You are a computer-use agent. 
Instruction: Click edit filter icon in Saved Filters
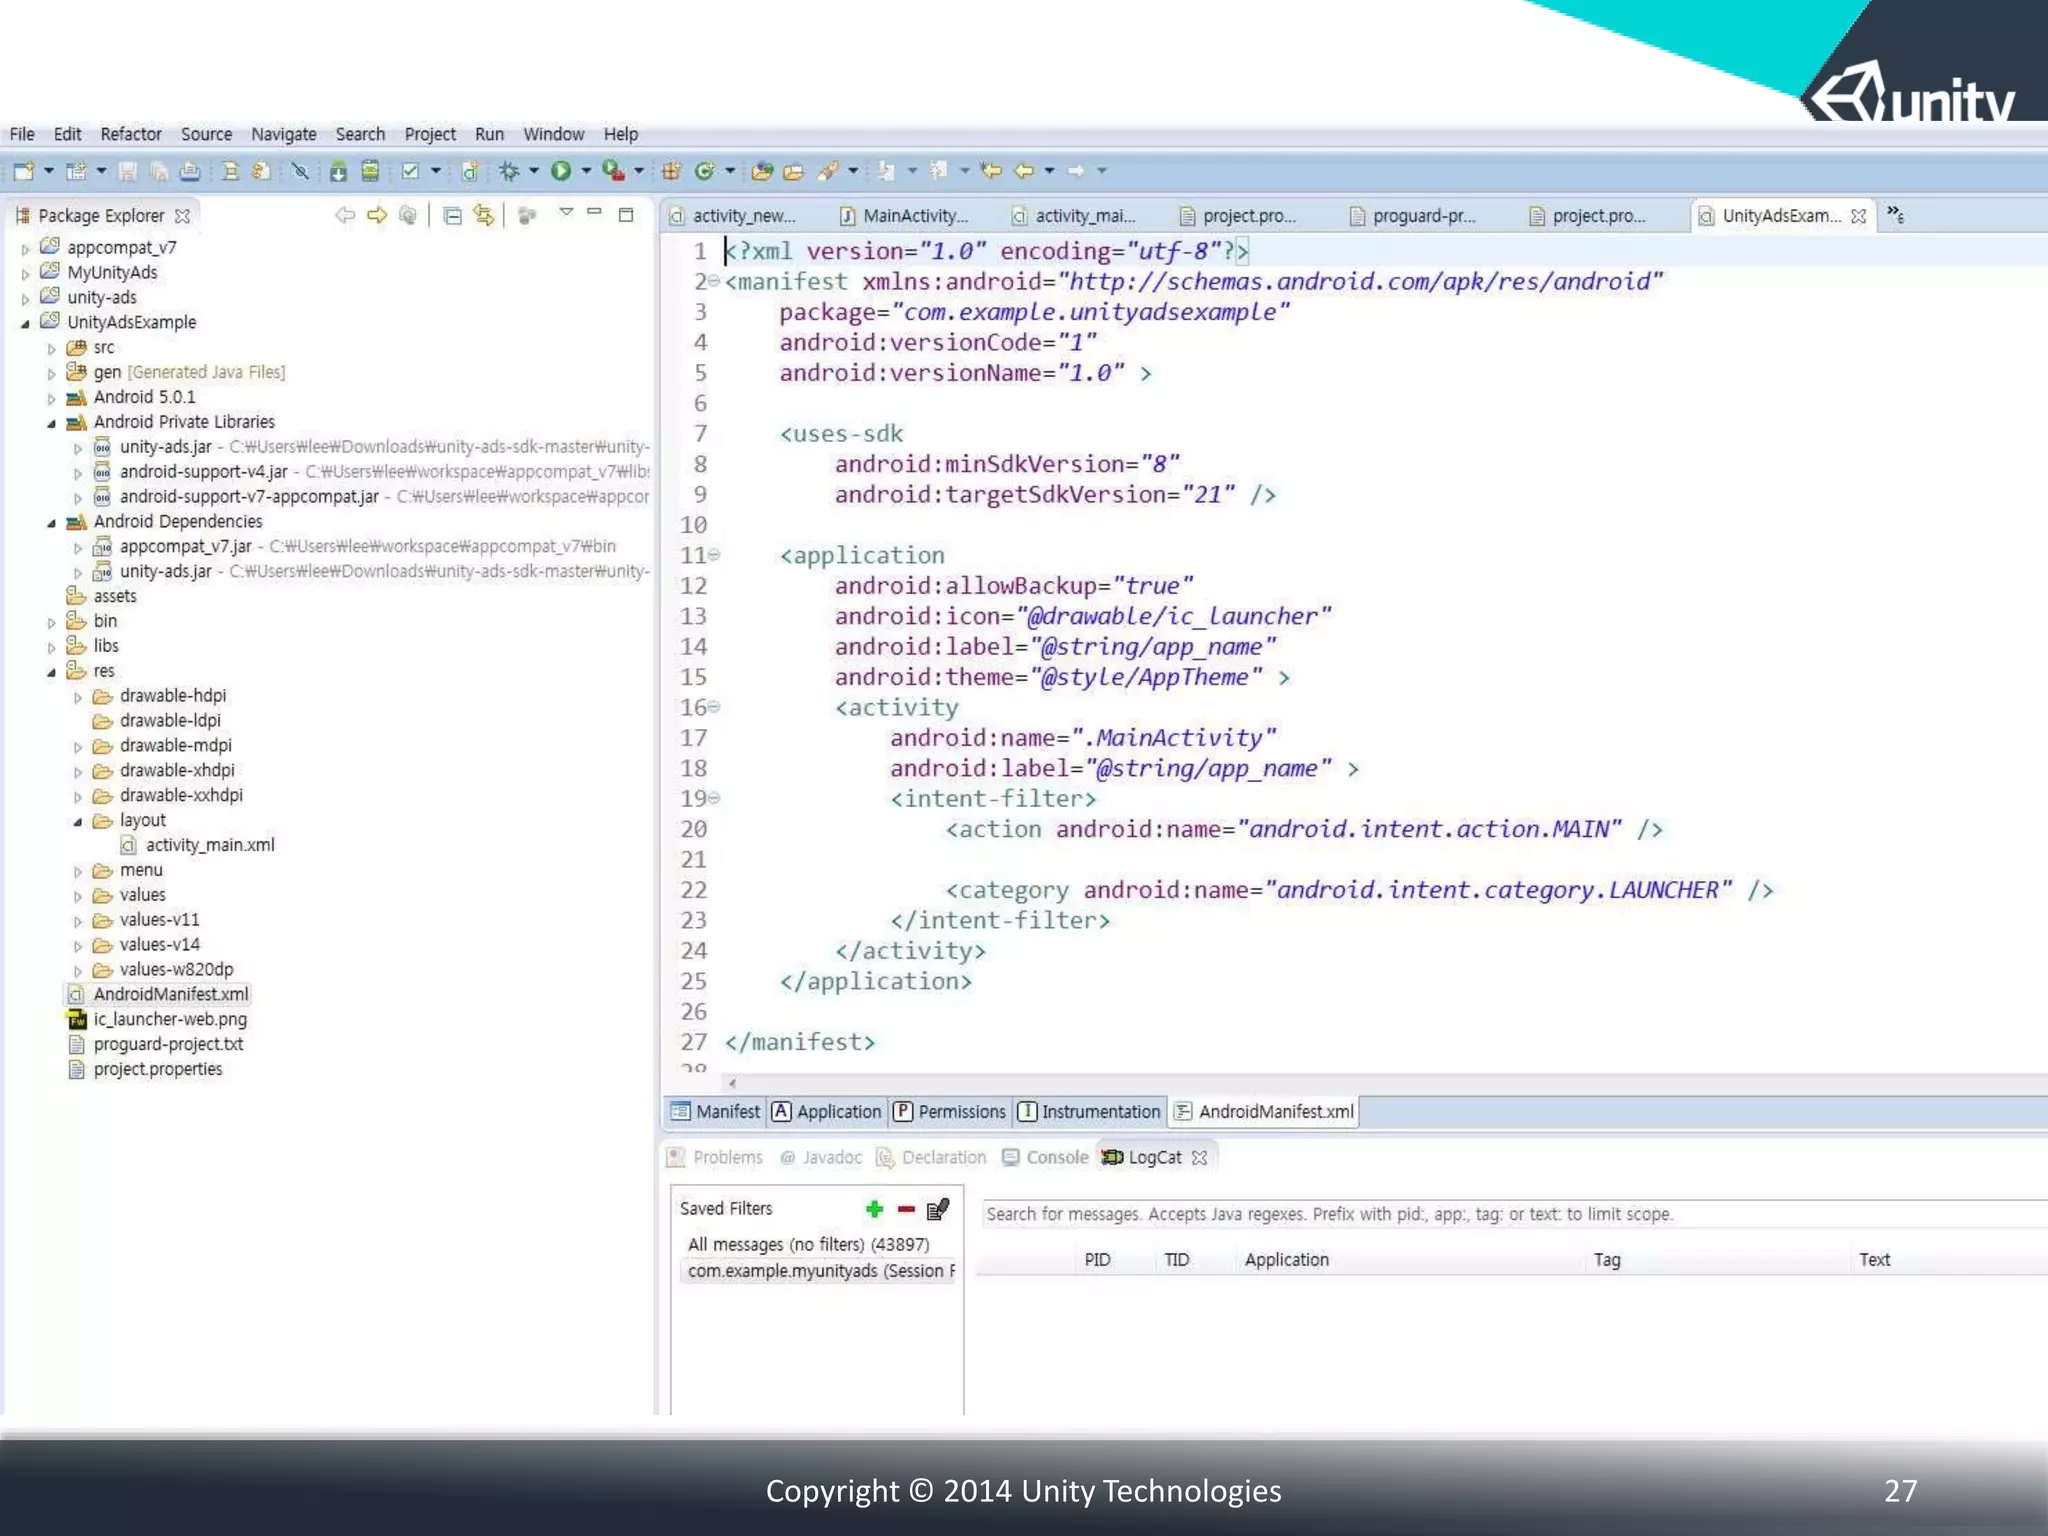tap(938, 1210)
